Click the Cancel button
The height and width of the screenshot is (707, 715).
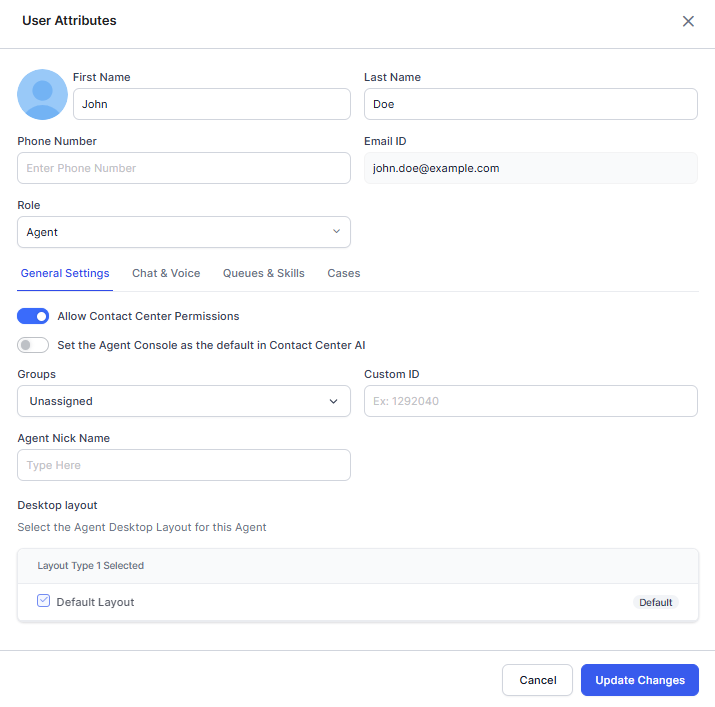[x=537, y=680]
